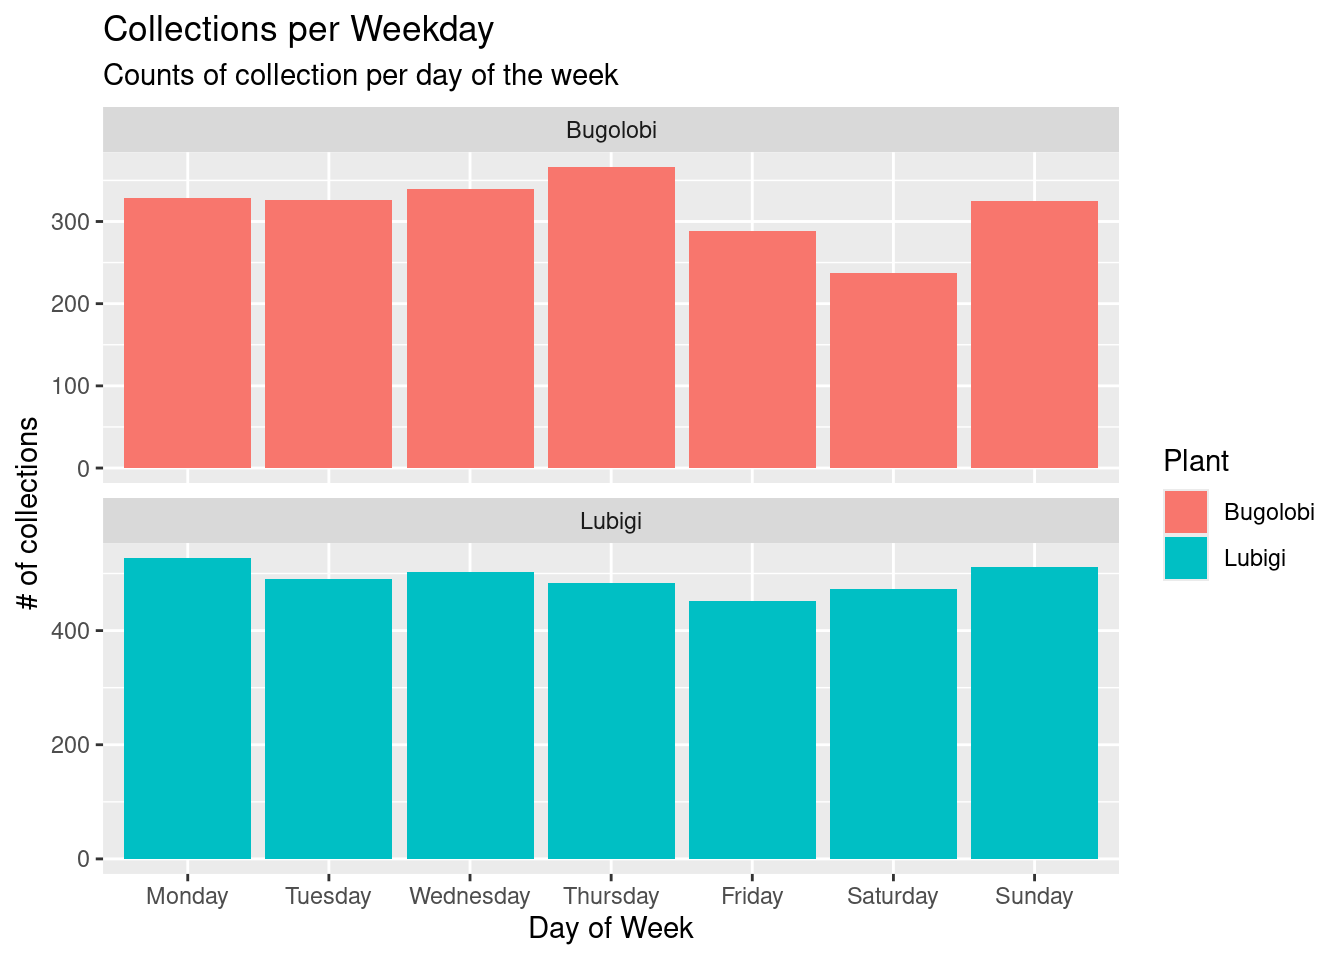Screen dimensions: 1344x960
Task: Click the Lubigi legend text label
Action: point(1254,558)
